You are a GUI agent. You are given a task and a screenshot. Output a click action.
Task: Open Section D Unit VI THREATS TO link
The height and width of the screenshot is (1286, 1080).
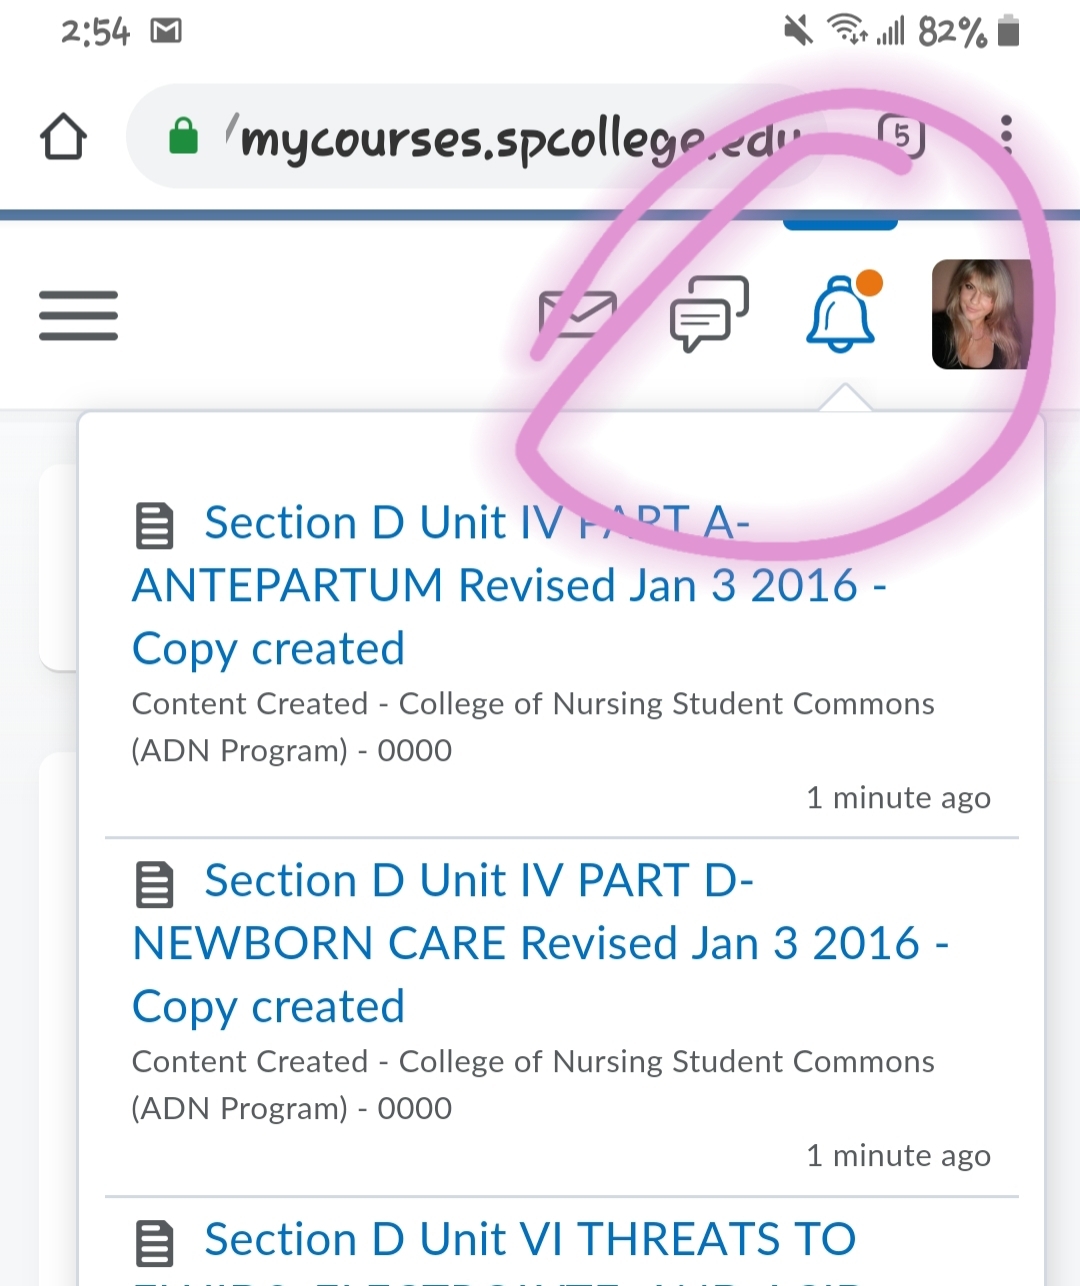click(x=530, y=1240)
